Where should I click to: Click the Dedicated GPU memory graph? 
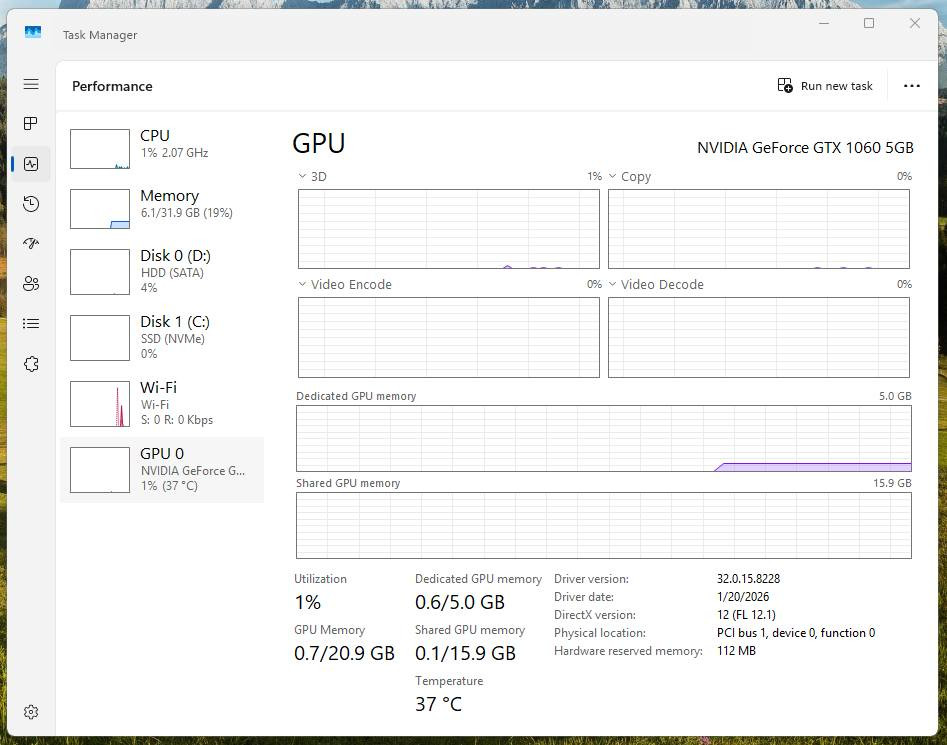point(603,438)
